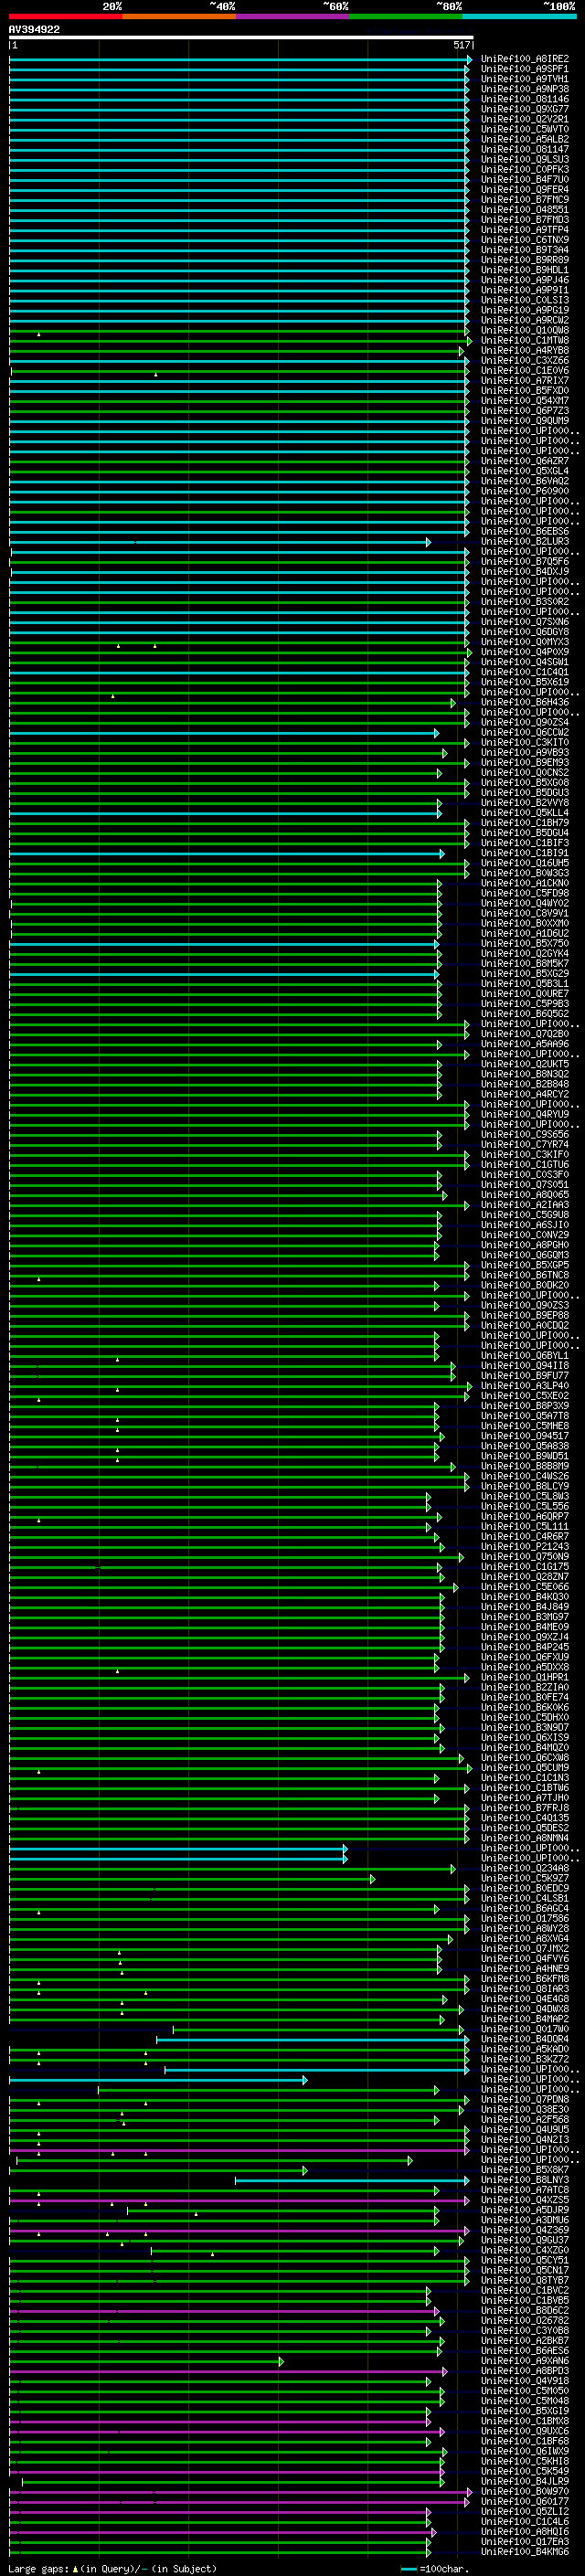Image resolution: width=585 pixels, height=2576 pixels.
Task: Select the UniRef100_Q2V2R1 label
Action: click(525, 119)
